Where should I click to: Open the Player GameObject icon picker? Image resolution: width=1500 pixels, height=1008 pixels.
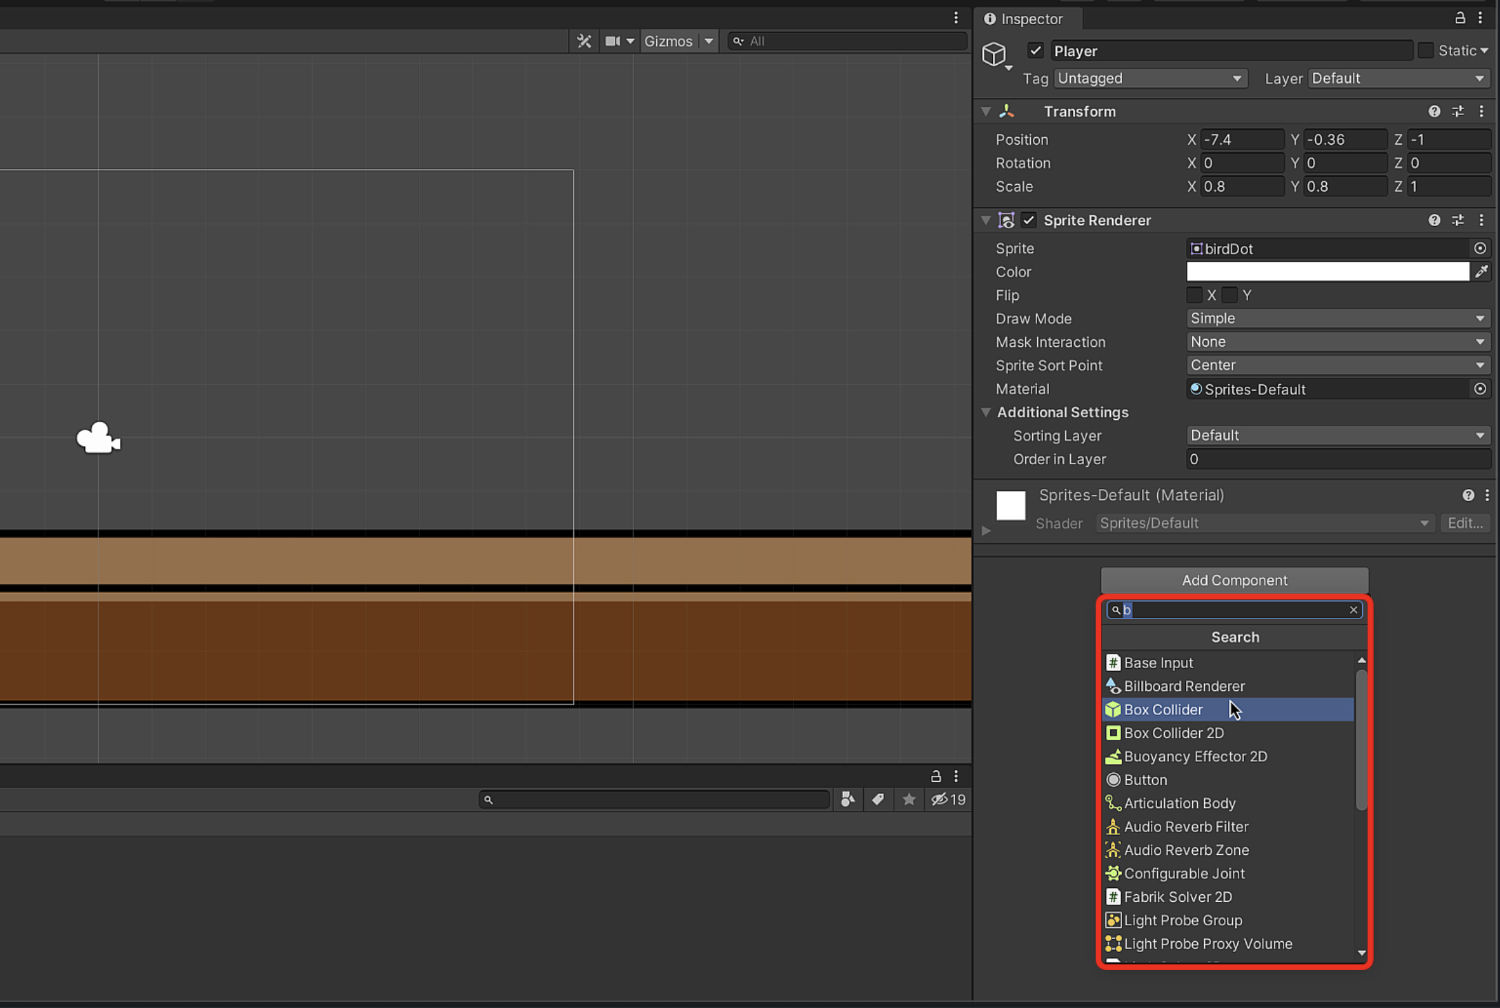click(x=995, y=55)
